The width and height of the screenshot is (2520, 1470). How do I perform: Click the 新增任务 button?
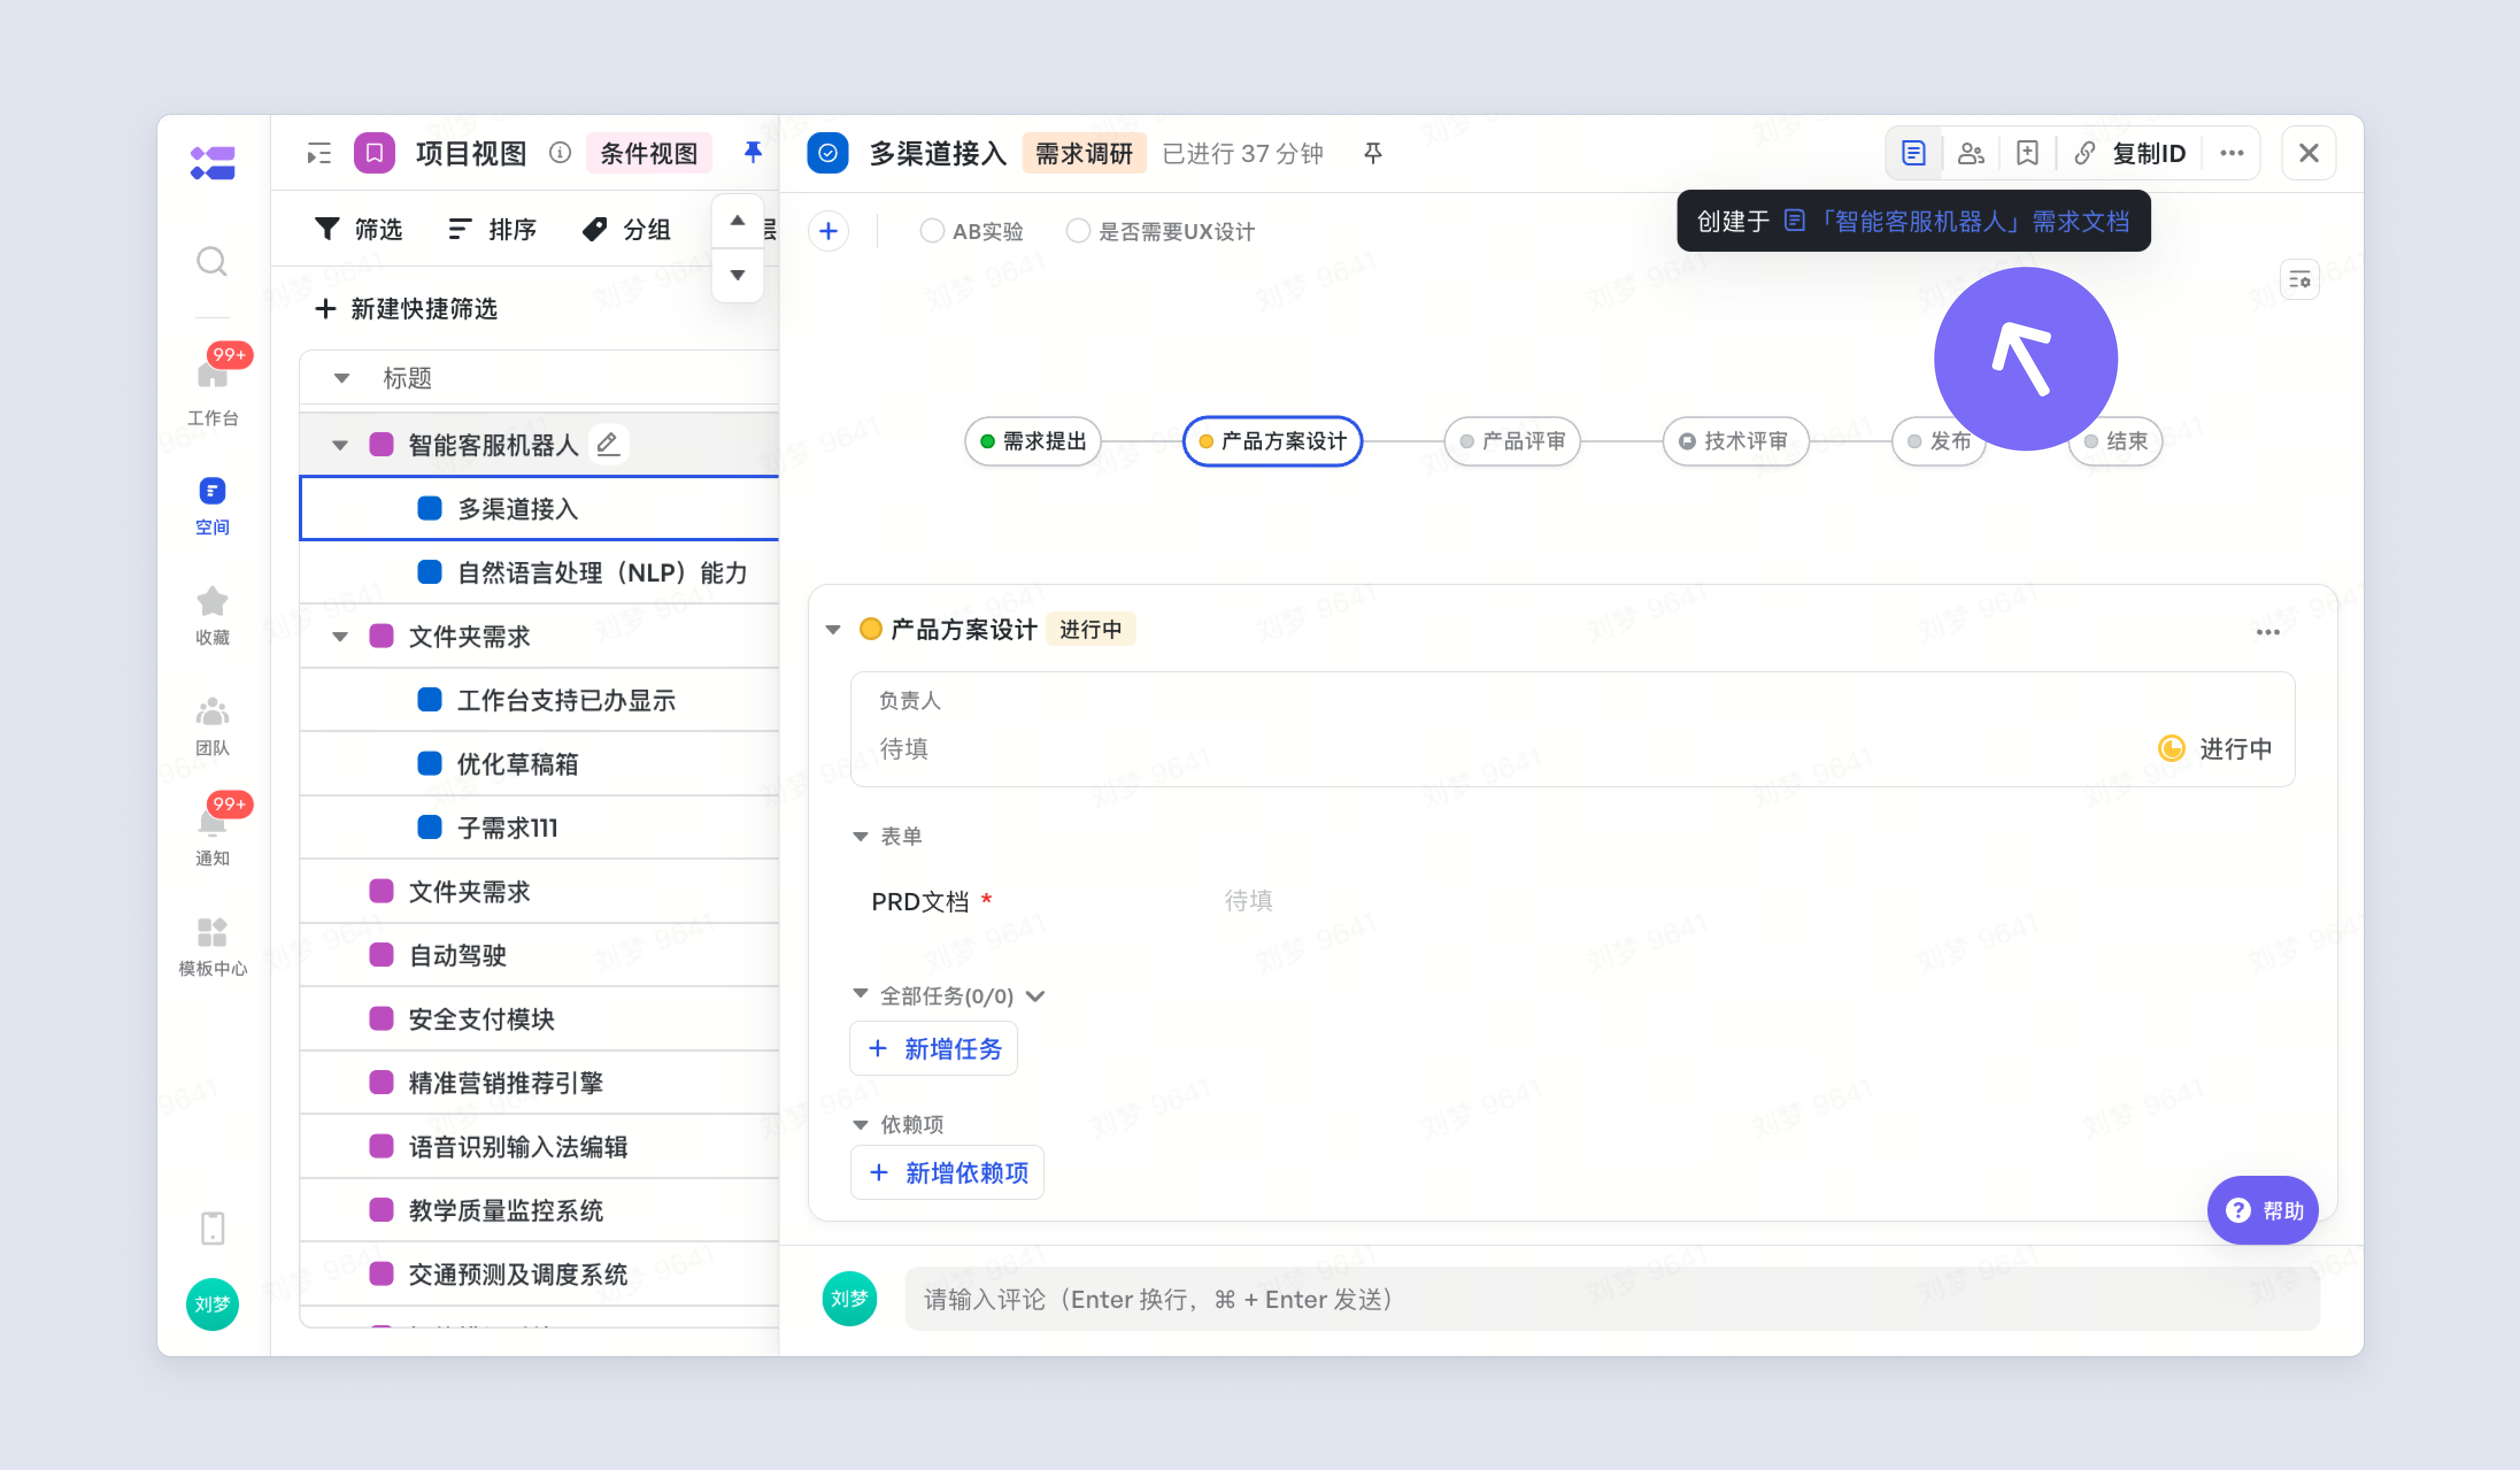click(x=933, y=1048)
